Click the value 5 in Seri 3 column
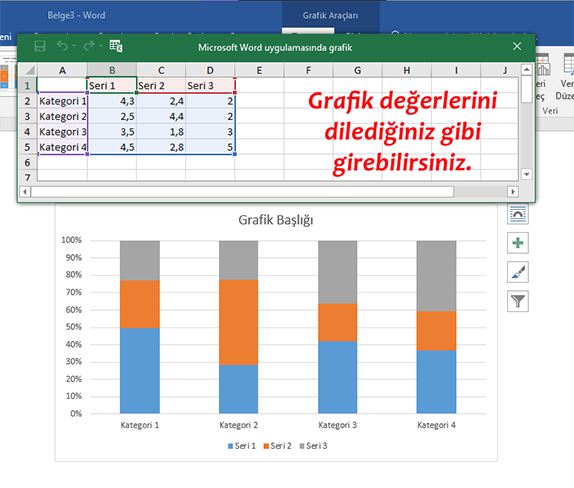This screenshot has width=574, height=488. point(210,147)
